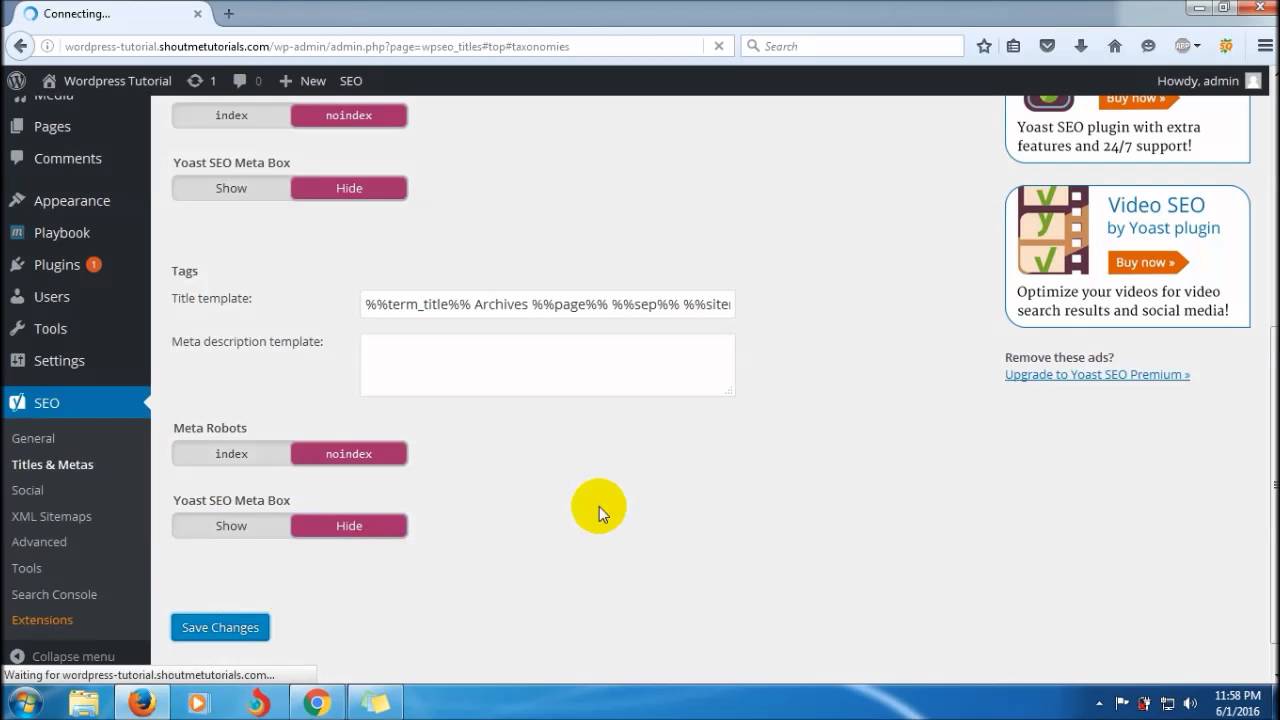Stop loading with the address bar X
Screen dimensions: 1280x720
coord(718,46)
